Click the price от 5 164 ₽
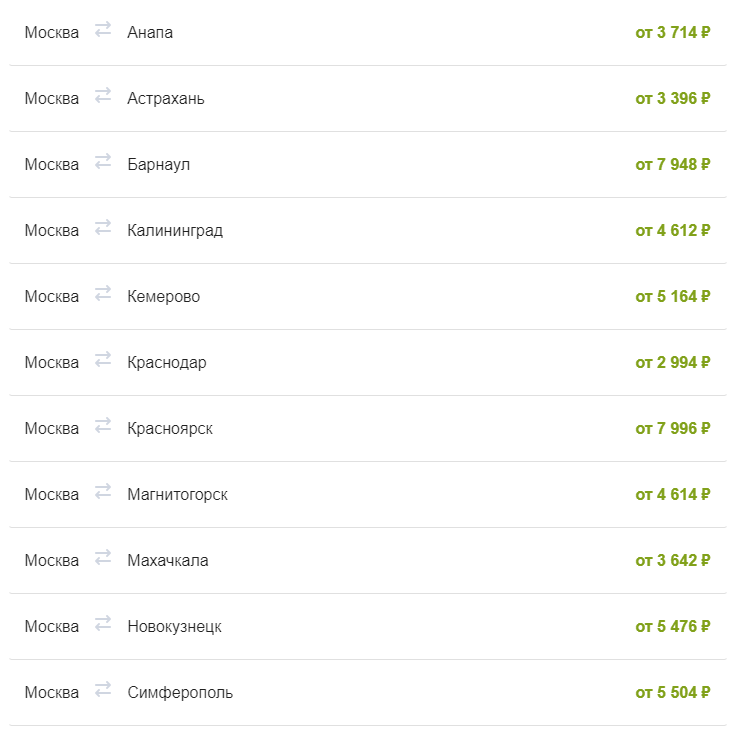 point(673,297)
